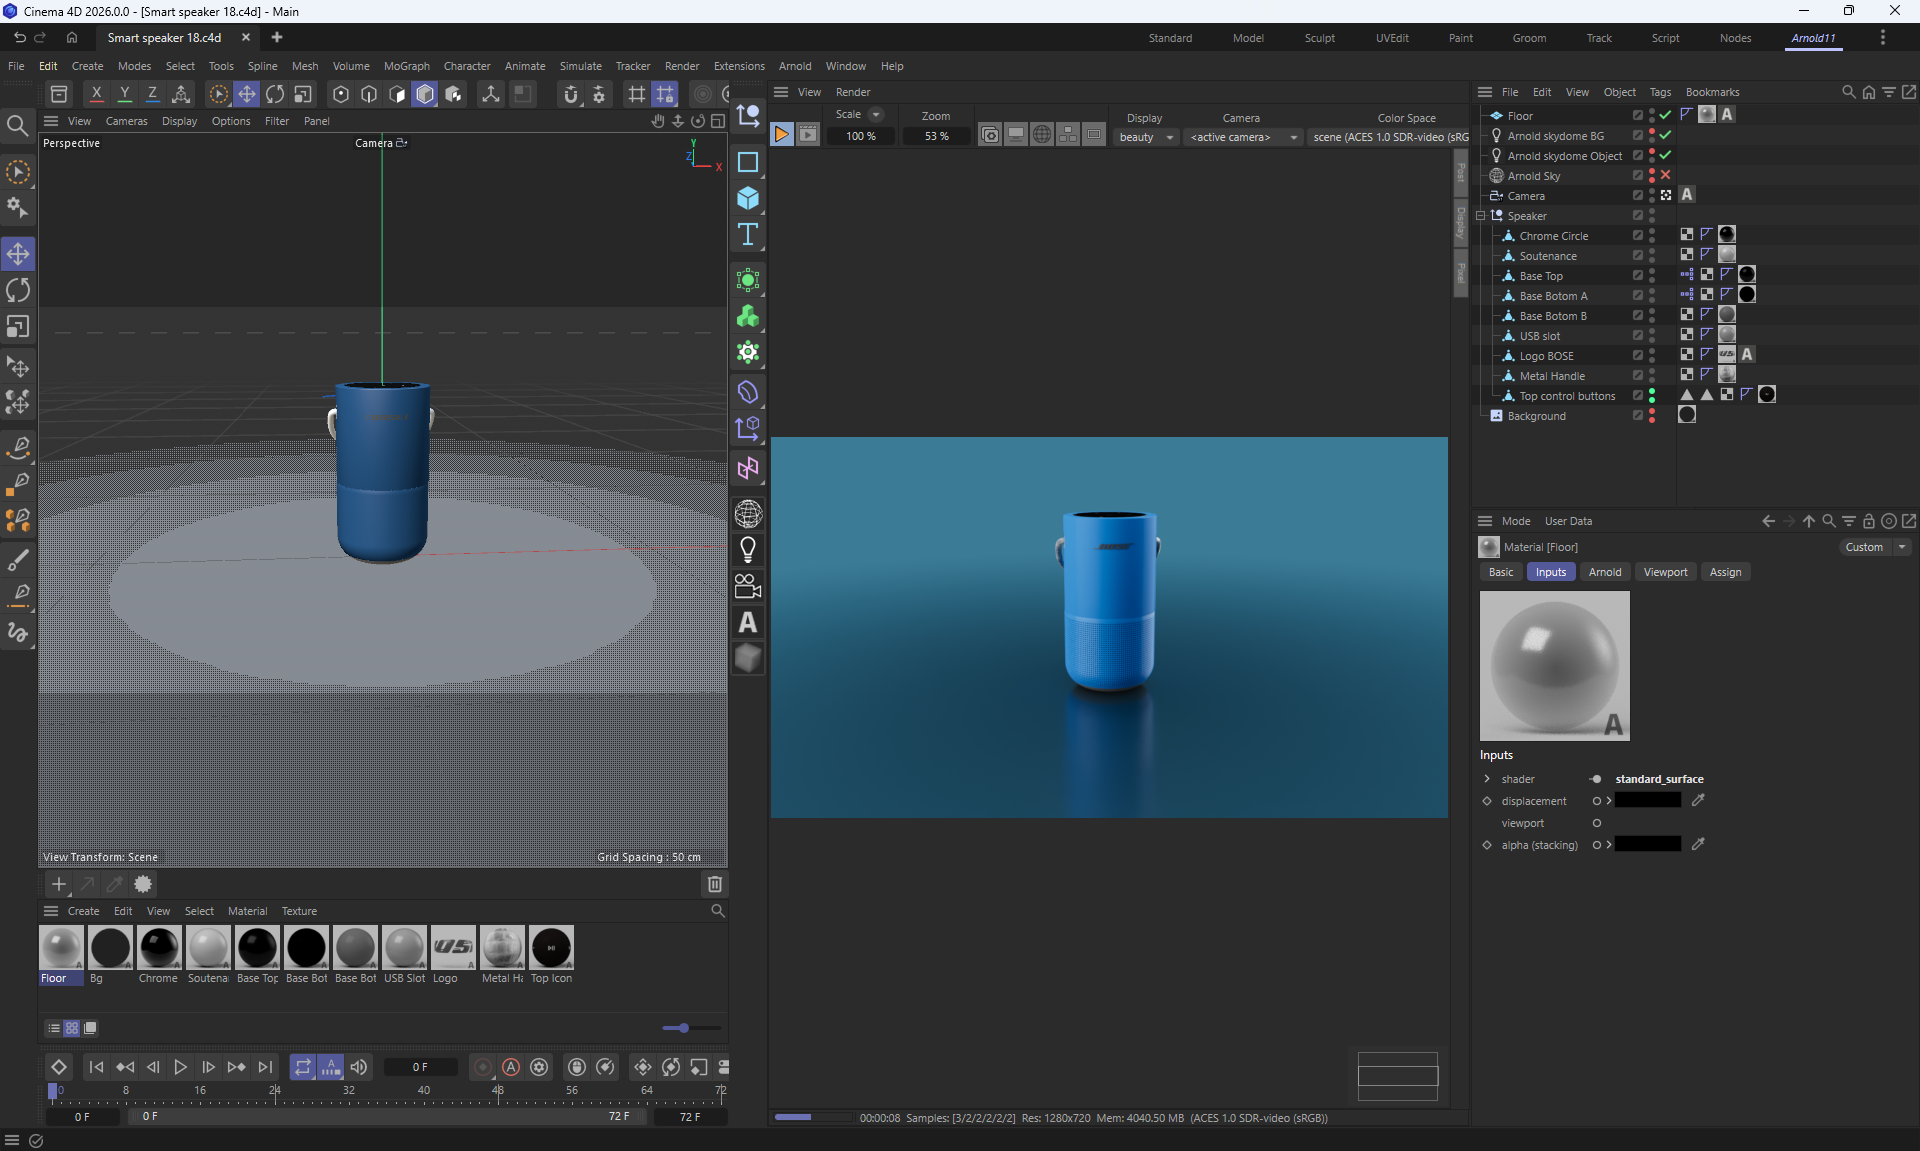The height and width of the screenshot is (1151, 1920).
Task: Add a Light object from palette
Action: tap(748, 549)
